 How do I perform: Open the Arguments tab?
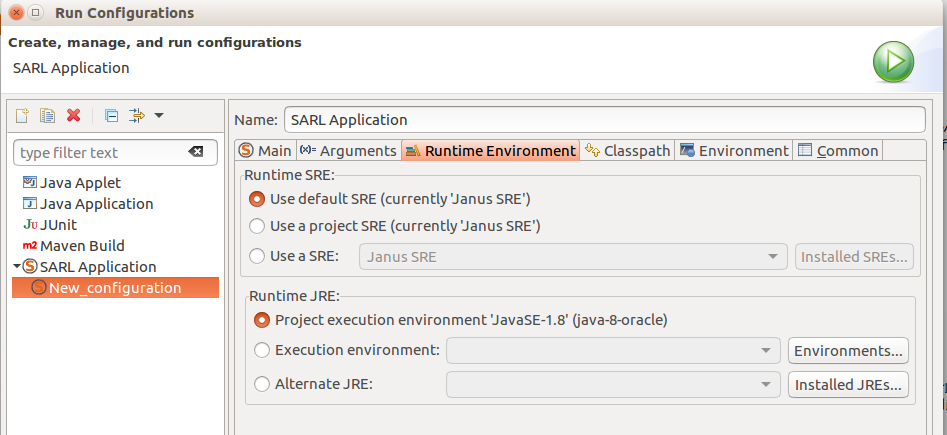(348, 150)
